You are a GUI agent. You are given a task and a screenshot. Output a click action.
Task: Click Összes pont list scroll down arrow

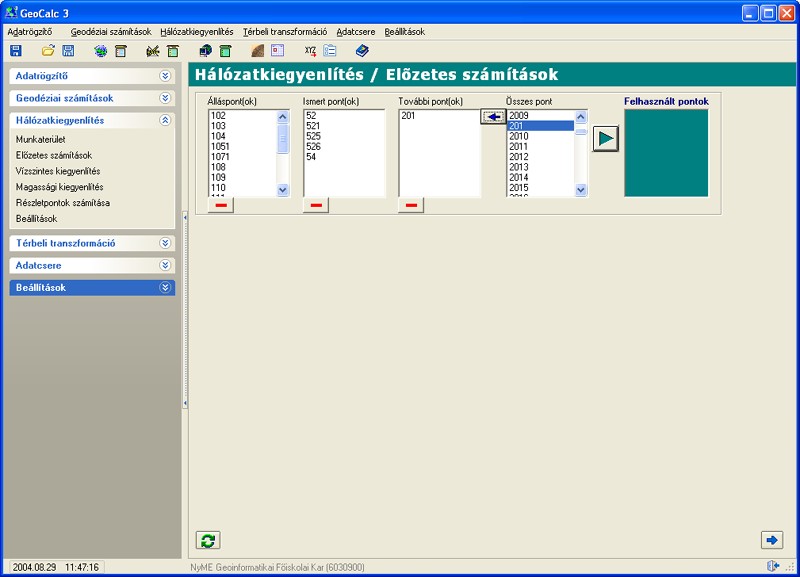tap(581, 190)
